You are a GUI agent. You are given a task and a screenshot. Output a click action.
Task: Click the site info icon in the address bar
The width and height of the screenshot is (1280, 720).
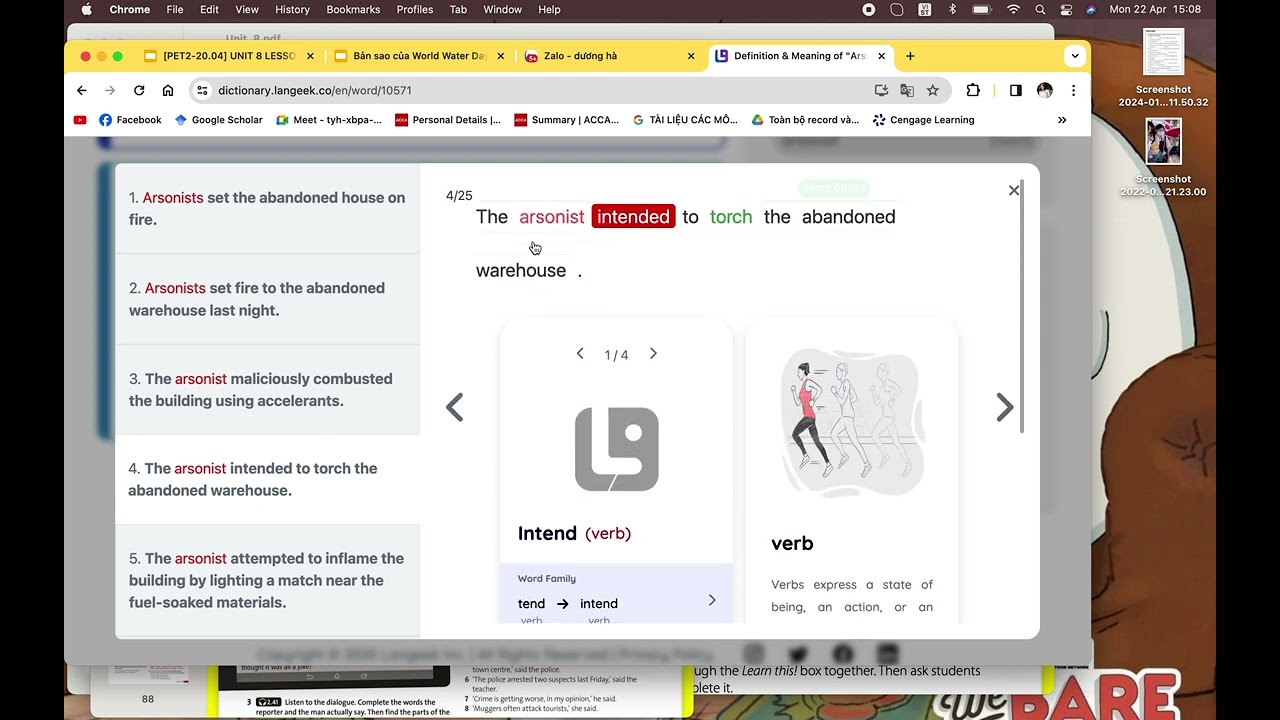click(202, 90)
